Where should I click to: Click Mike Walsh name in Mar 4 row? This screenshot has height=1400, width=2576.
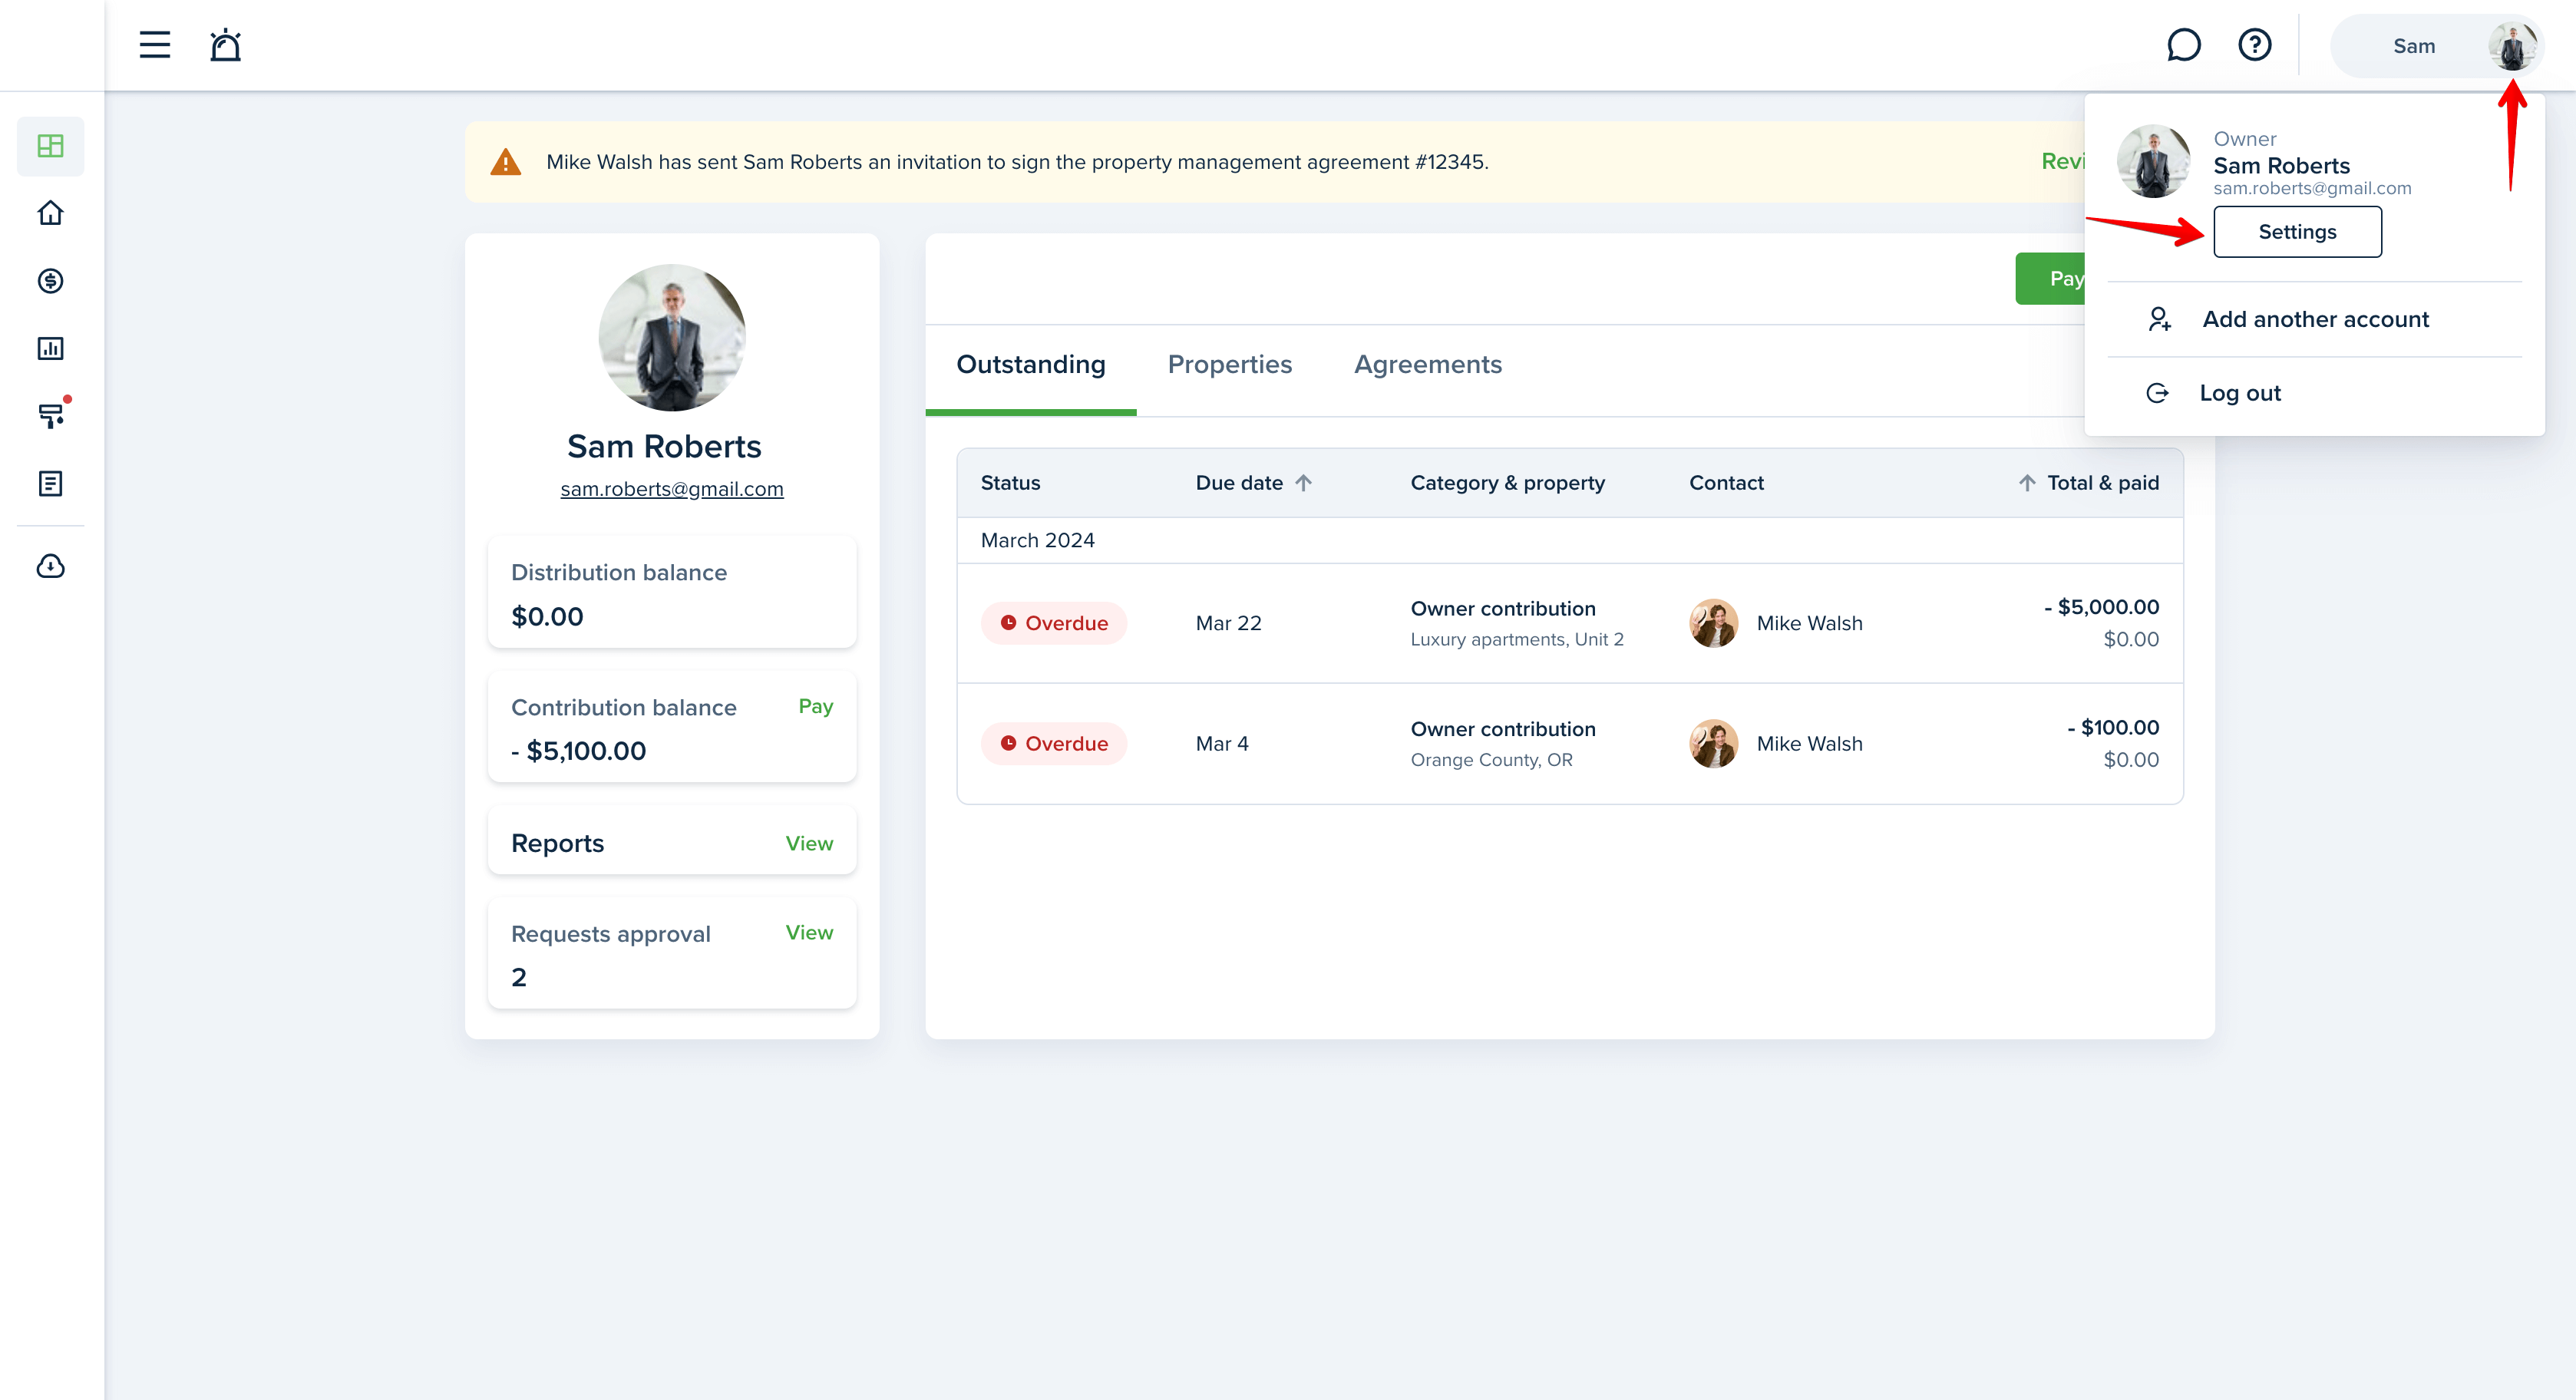click(x=1809, y=744)
